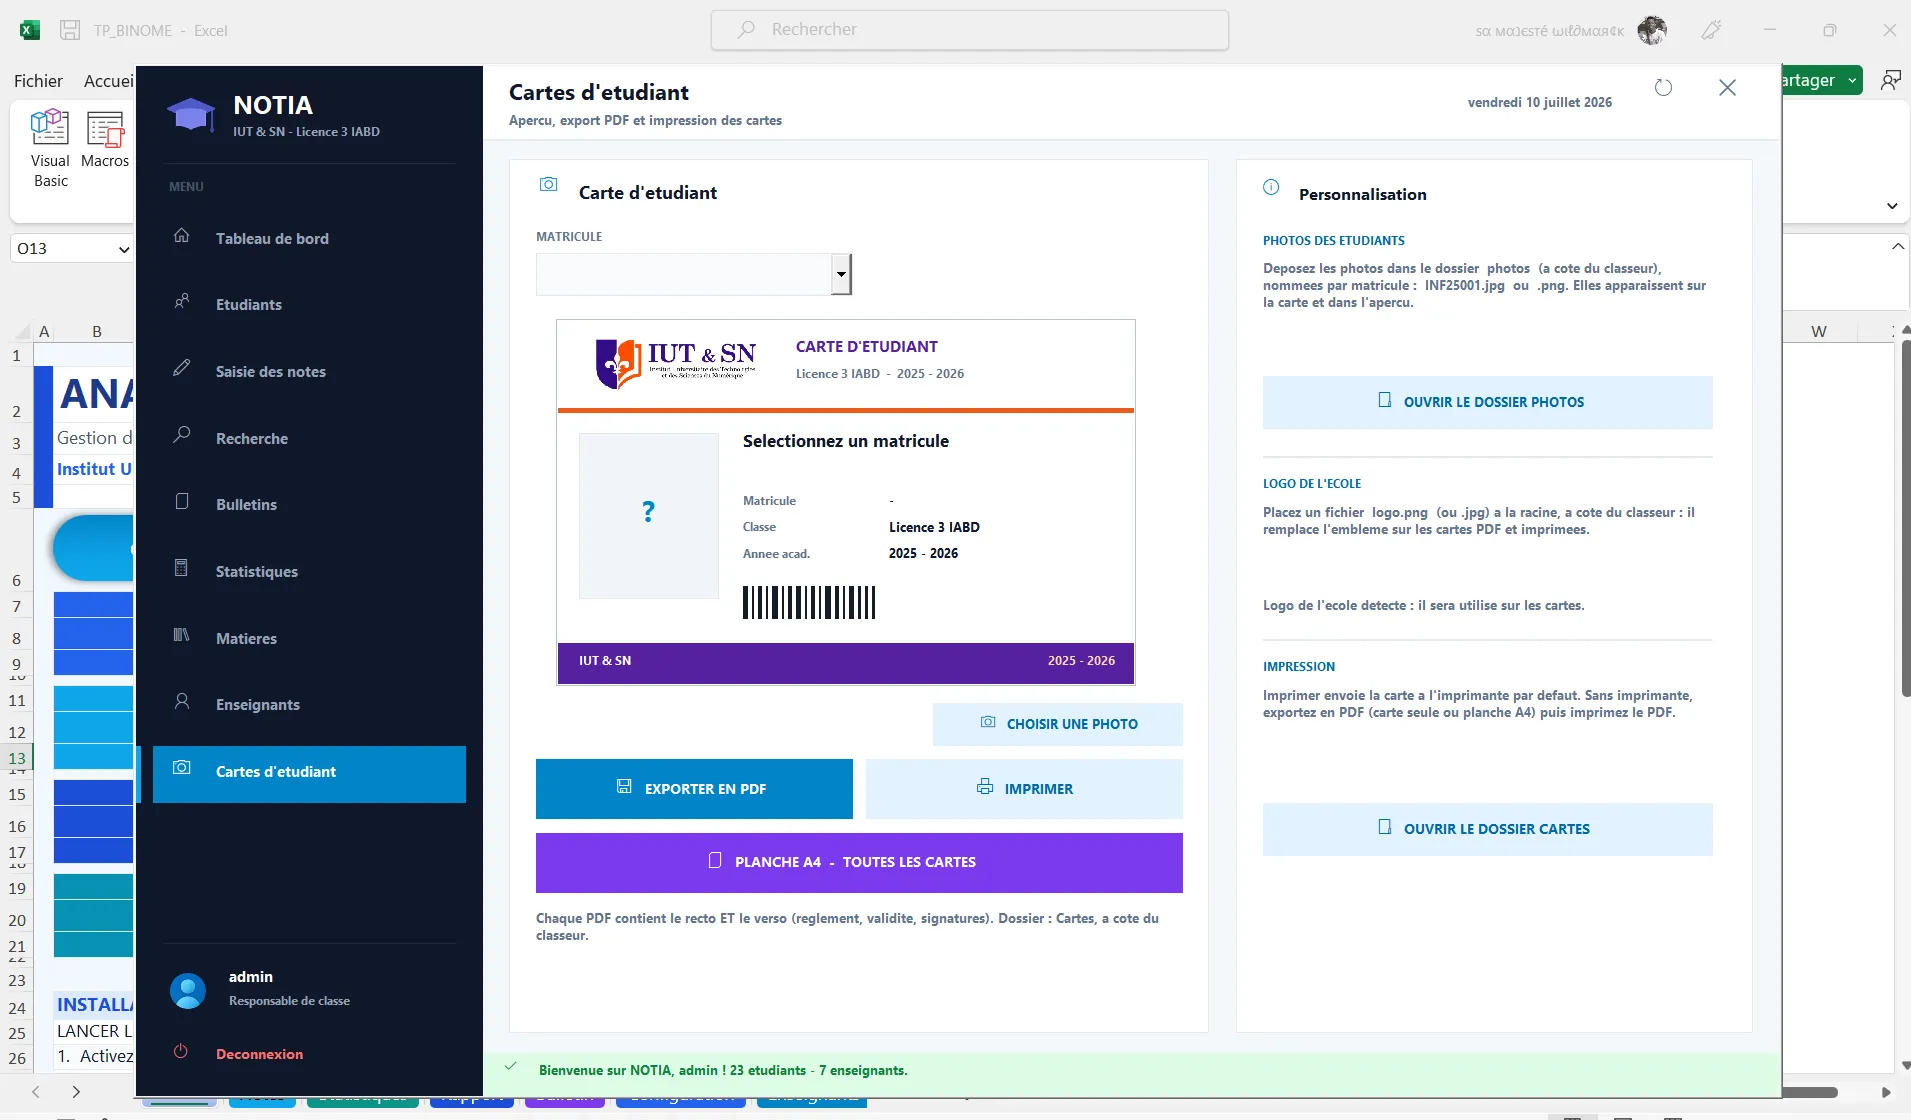Image resolution: width=1911 pixels, height=1120 pixels.
Task: Click the magnifier icon beside Recherche
Action: click(181, 435)
